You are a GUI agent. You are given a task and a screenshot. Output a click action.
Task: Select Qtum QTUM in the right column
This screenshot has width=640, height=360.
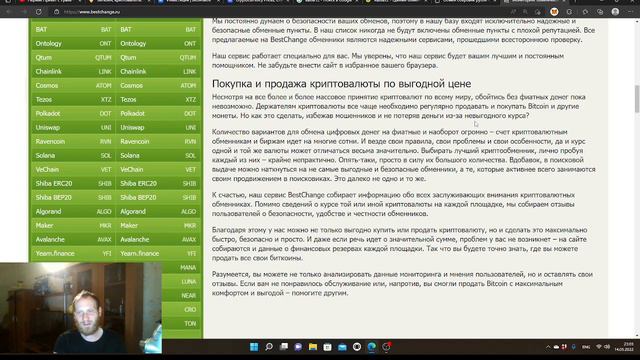(158, 58)
